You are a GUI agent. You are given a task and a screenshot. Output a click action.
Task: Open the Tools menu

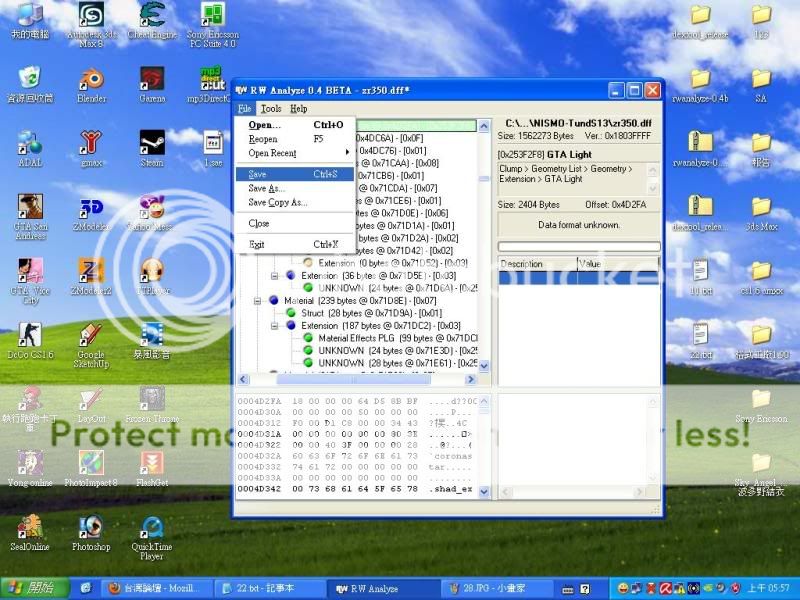[271, 108]
